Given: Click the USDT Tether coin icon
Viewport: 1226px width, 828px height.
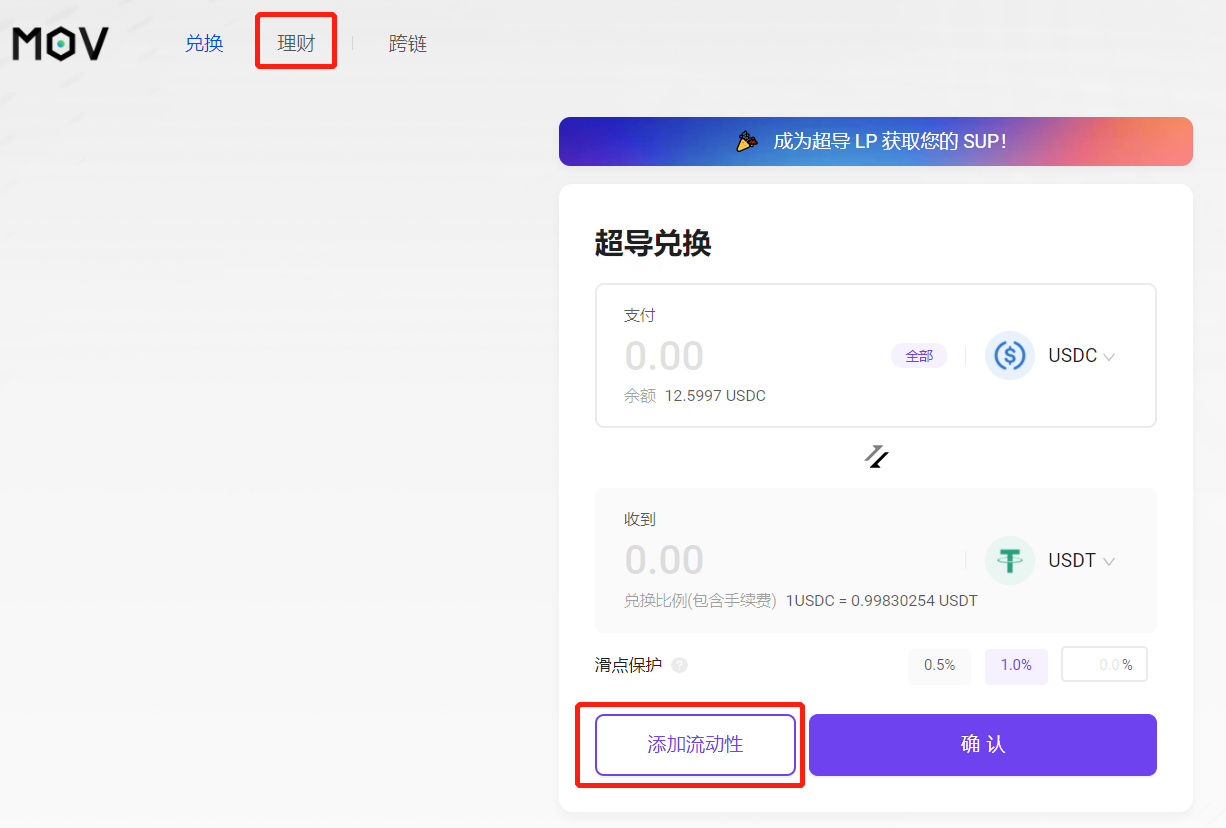Looking at the screenshot, I should [x=1009, y=560].
